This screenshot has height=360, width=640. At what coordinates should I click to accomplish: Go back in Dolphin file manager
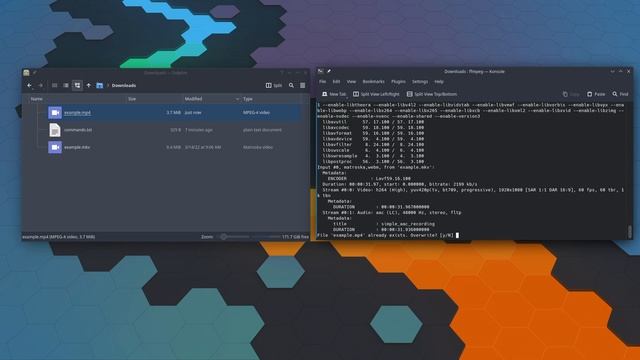pyautogui.click(x=29, y=86)
